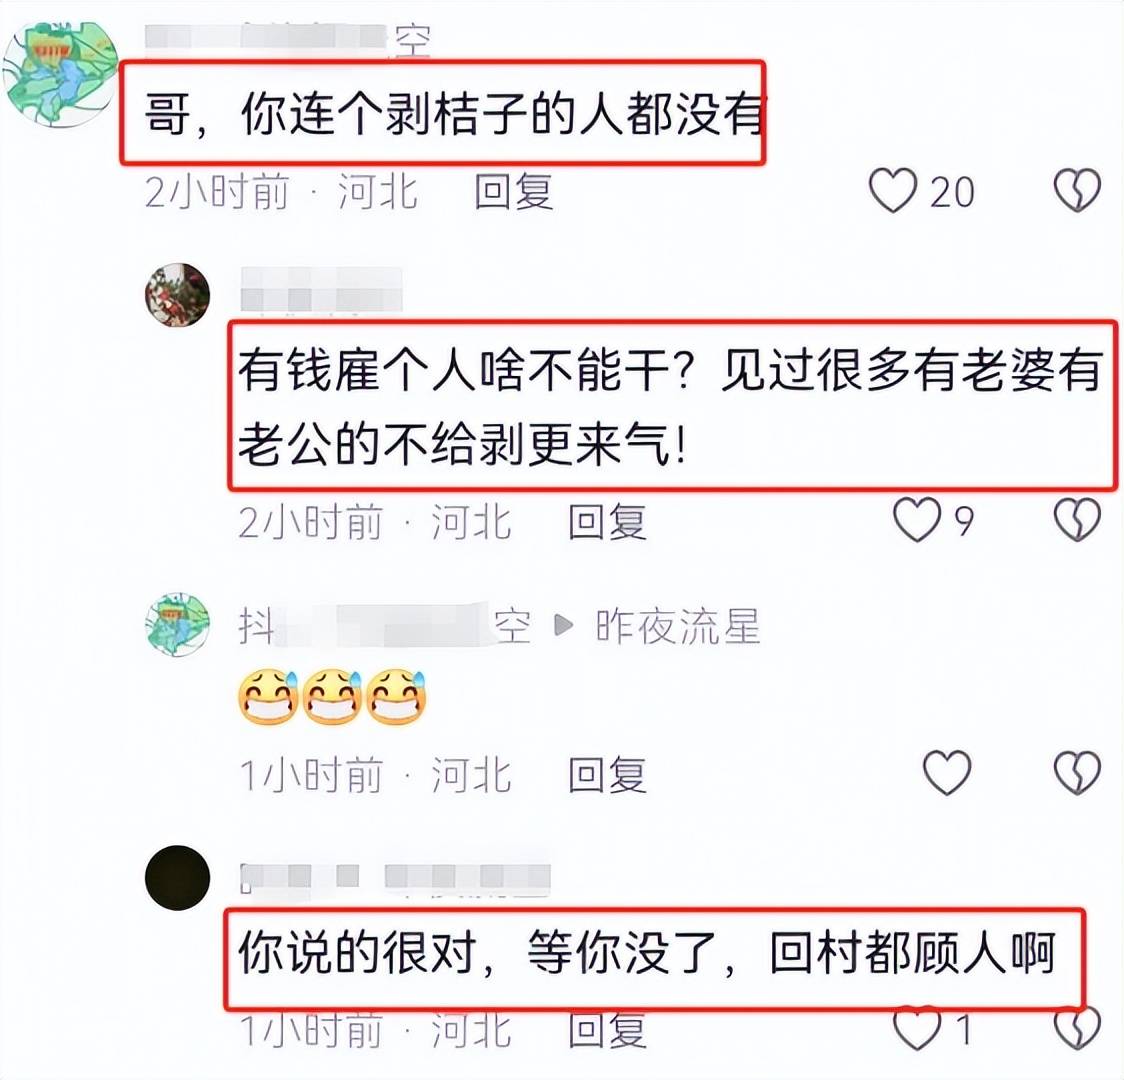Open 昨夜流星 user mention
This screenshot has width=1124, height=1080.
pyautogui.click(x=677, y=626)
